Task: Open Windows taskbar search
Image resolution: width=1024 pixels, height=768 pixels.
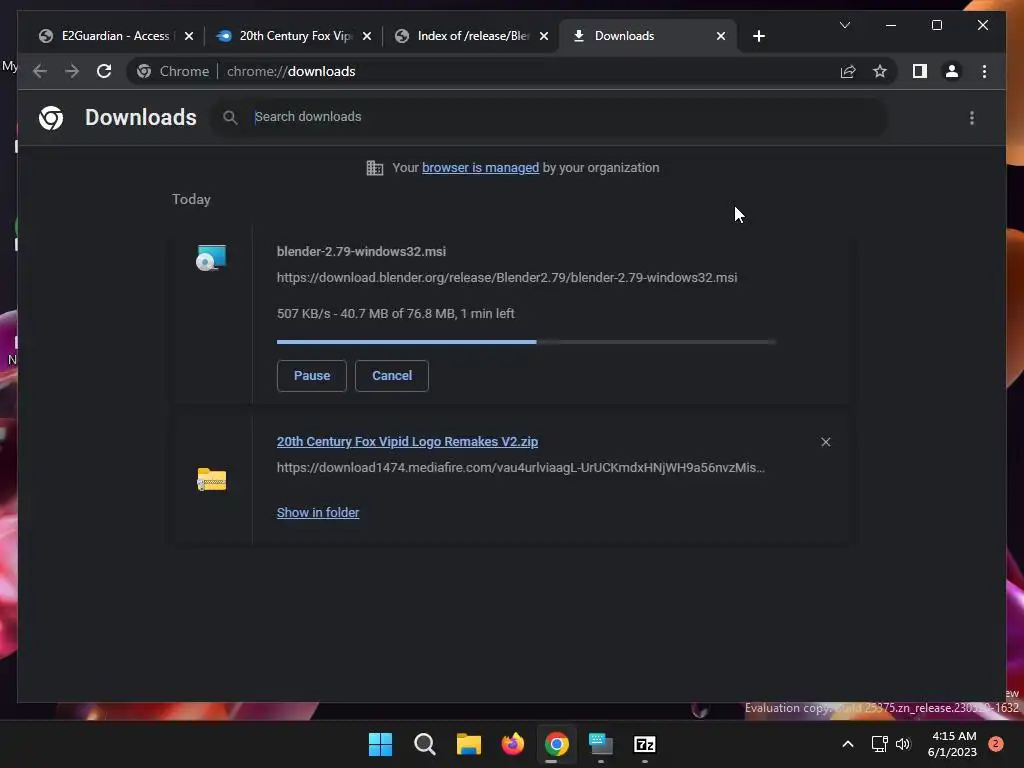Action: [424, 744]
